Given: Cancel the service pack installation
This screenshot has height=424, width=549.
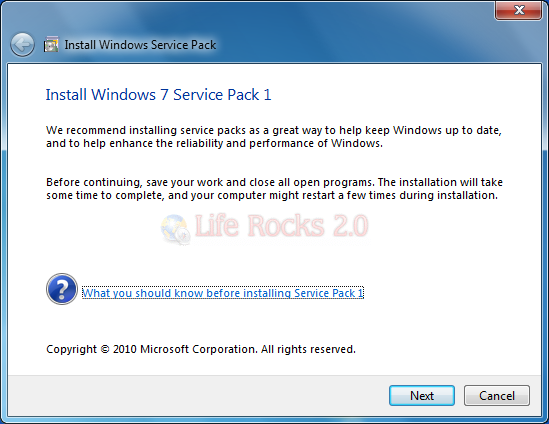Looking at the screenshot, I should [497, 396].
